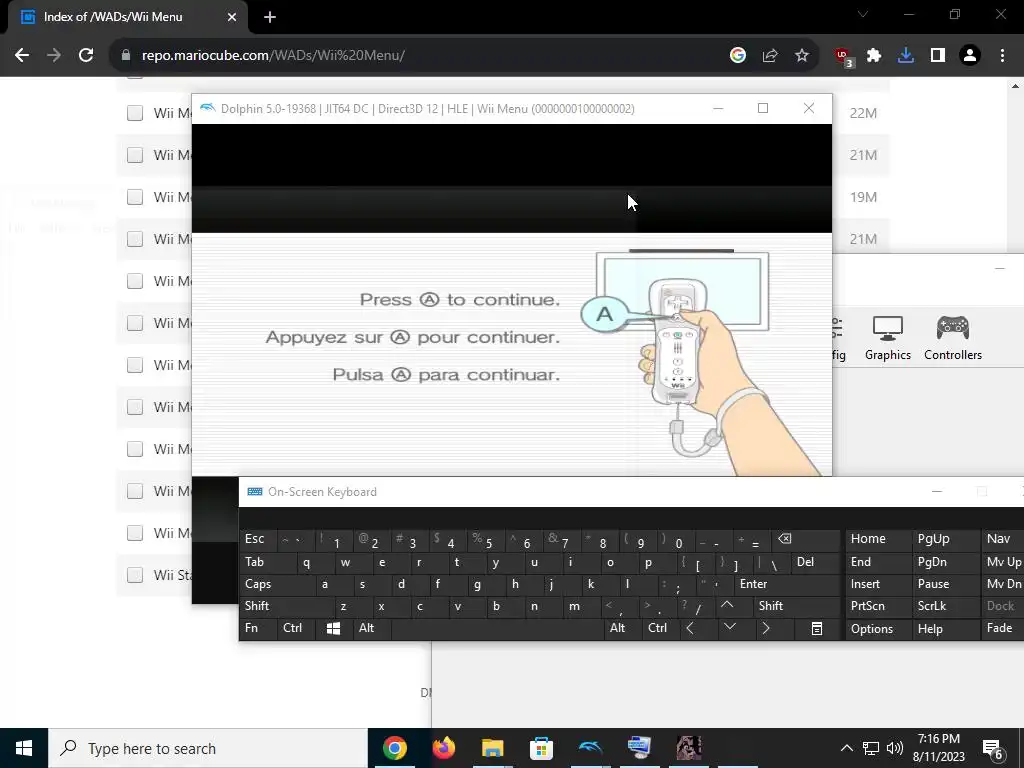Toggle Chrome side panel icon
This screenshot has width=1024, height=768.
coord(937,56)
